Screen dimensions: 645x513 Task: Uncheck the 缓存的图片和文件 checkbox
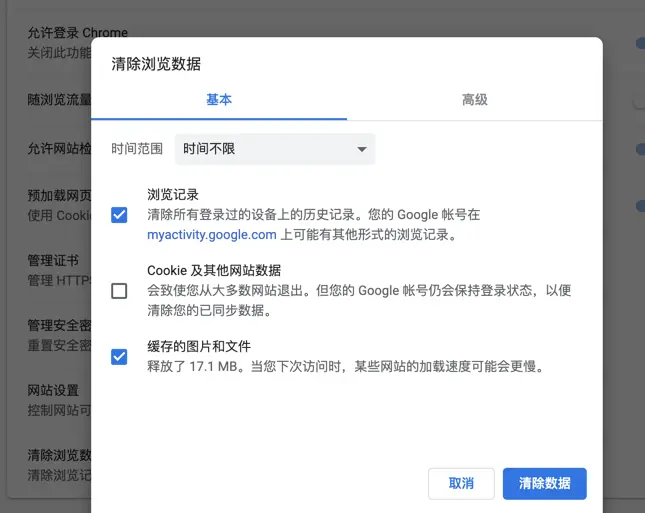coord(119,357)
